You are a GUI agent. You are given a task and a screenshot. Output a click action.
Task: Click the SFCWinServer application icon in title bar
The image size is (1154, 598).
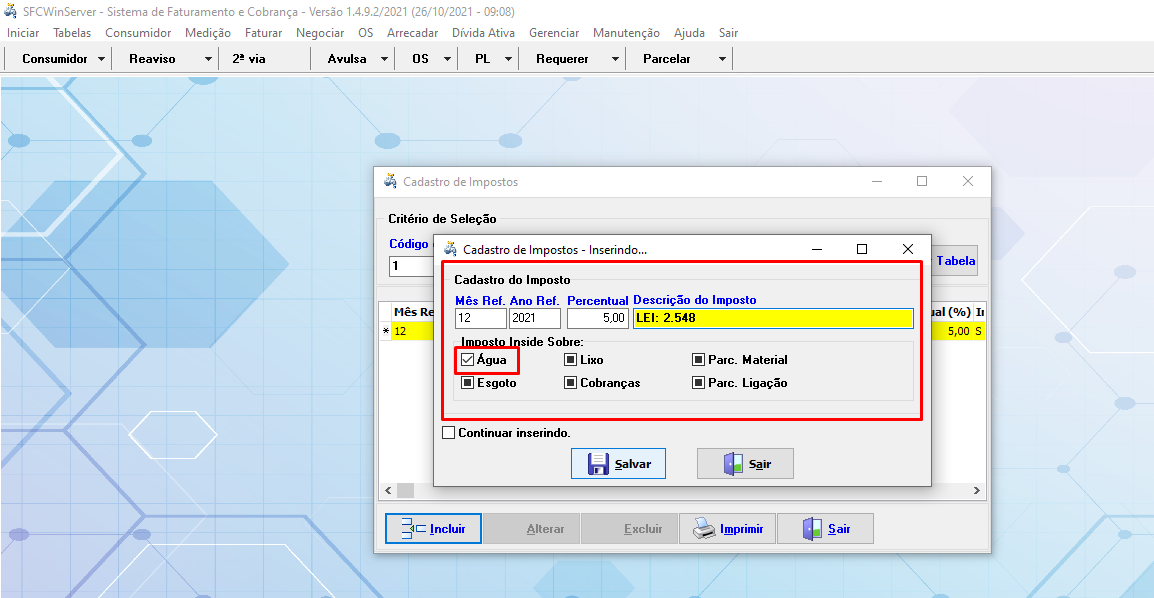[x=10, y=12]
